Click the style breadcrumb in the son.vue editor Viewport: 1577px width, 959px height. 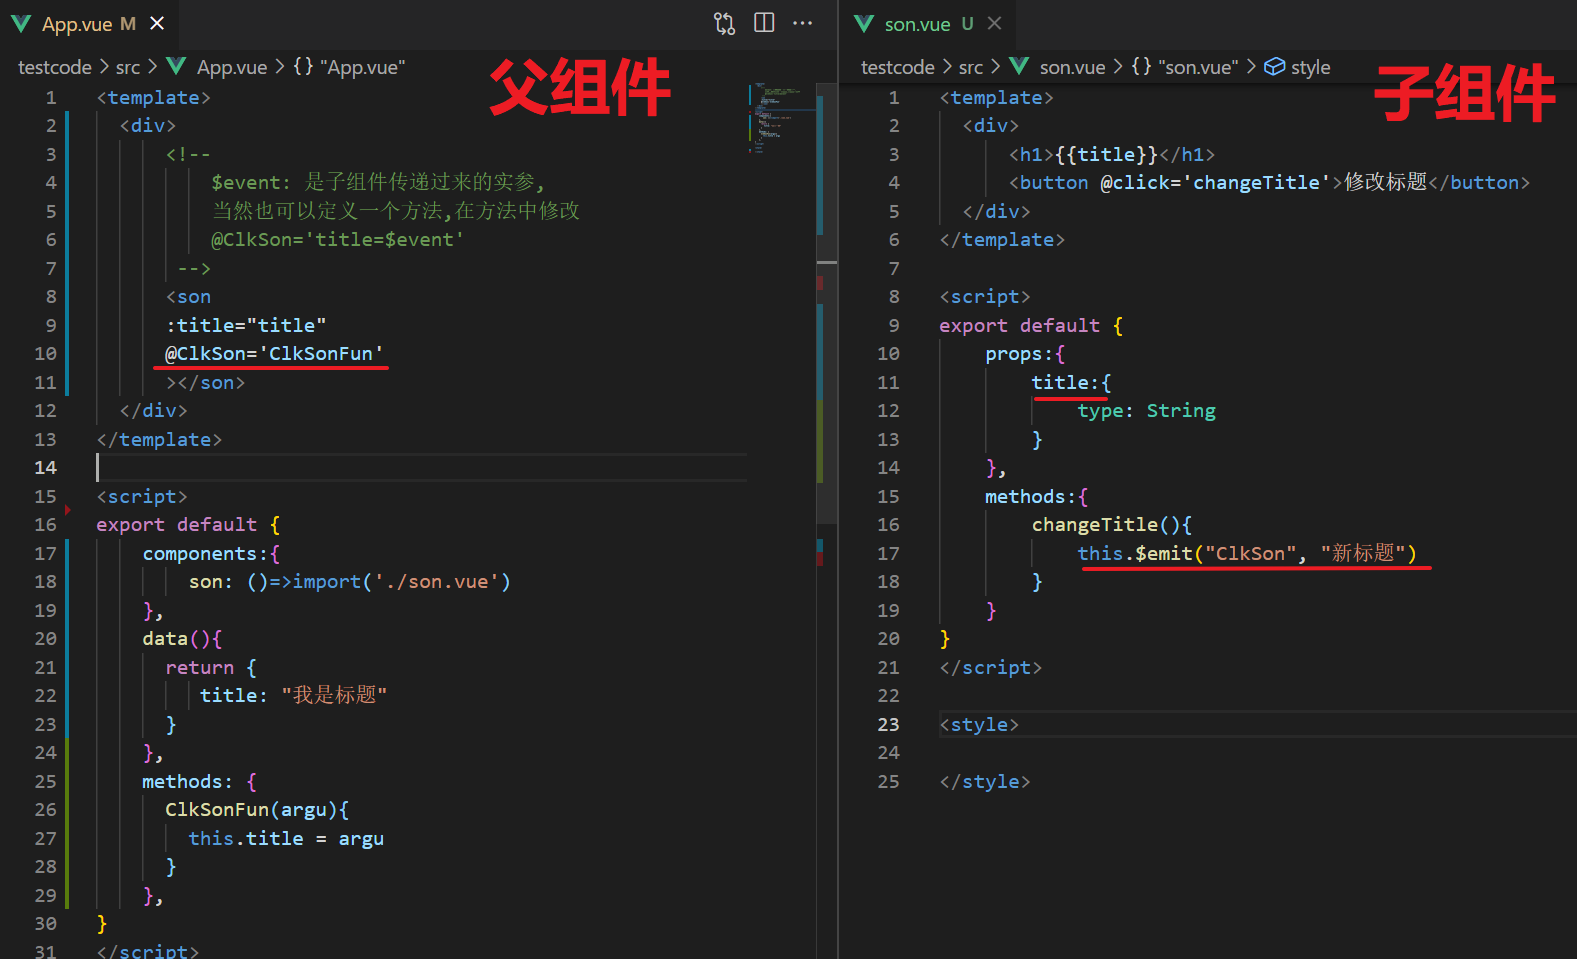click(x=1310, y=67)
